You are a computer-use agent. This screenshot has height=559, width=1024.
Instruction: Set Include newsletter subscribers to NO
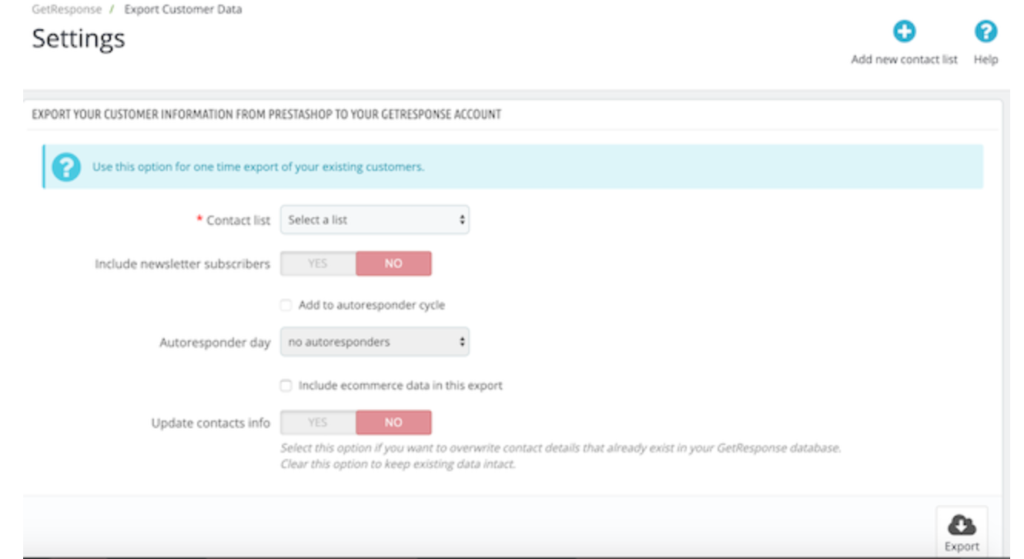pyautogui.click(x=393, y=263)
